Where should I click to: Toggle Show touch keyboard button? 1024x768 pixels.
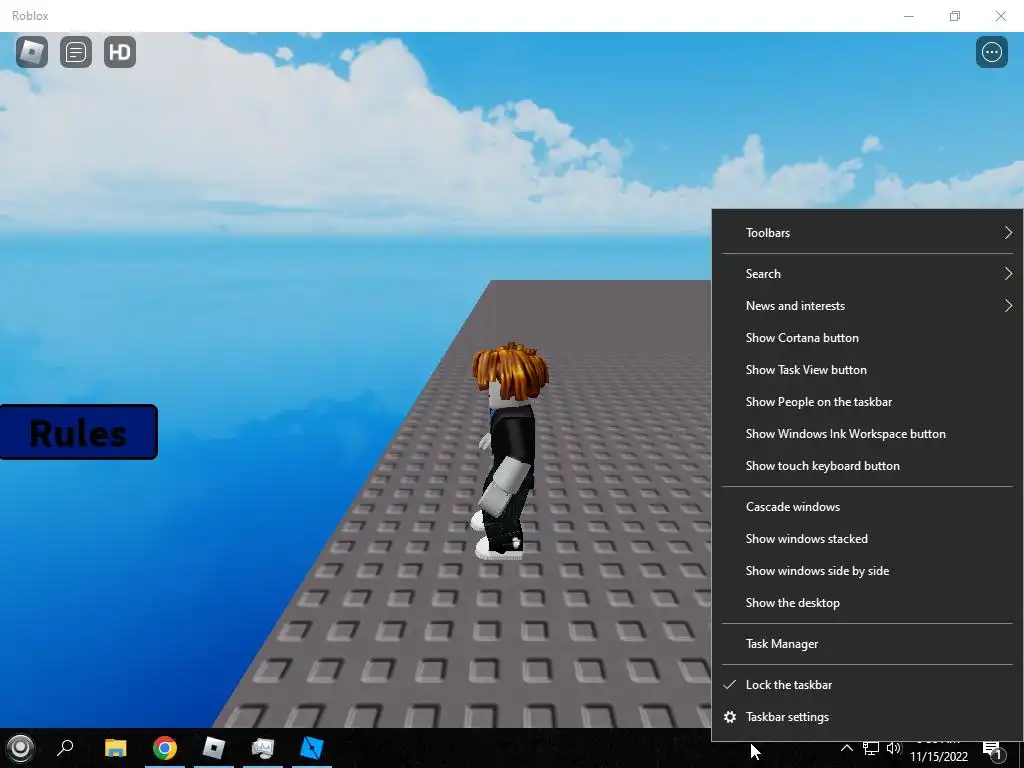click(867, 466)
